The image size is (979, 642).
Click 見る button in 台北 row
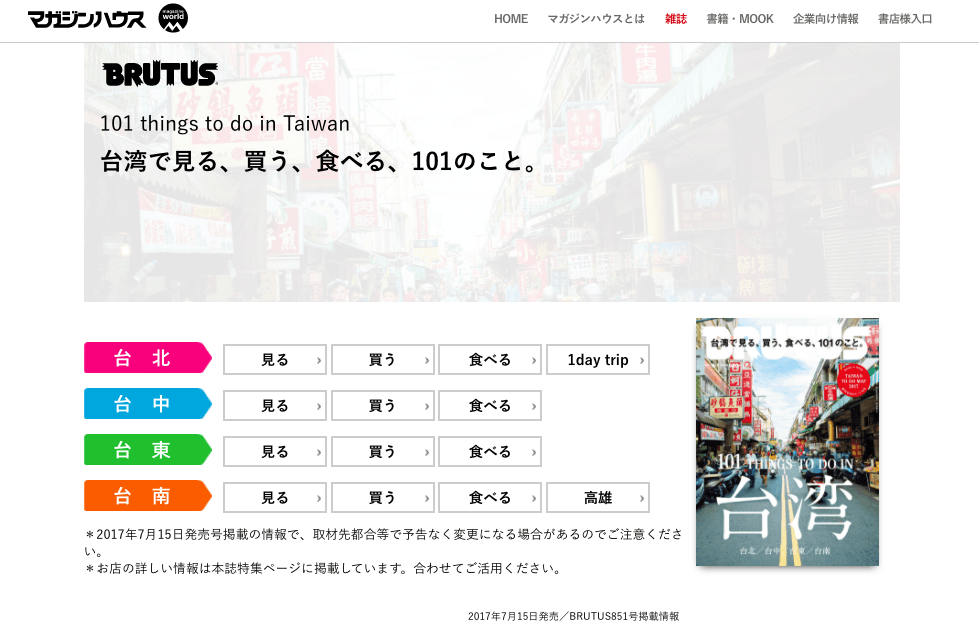(275, 360)
